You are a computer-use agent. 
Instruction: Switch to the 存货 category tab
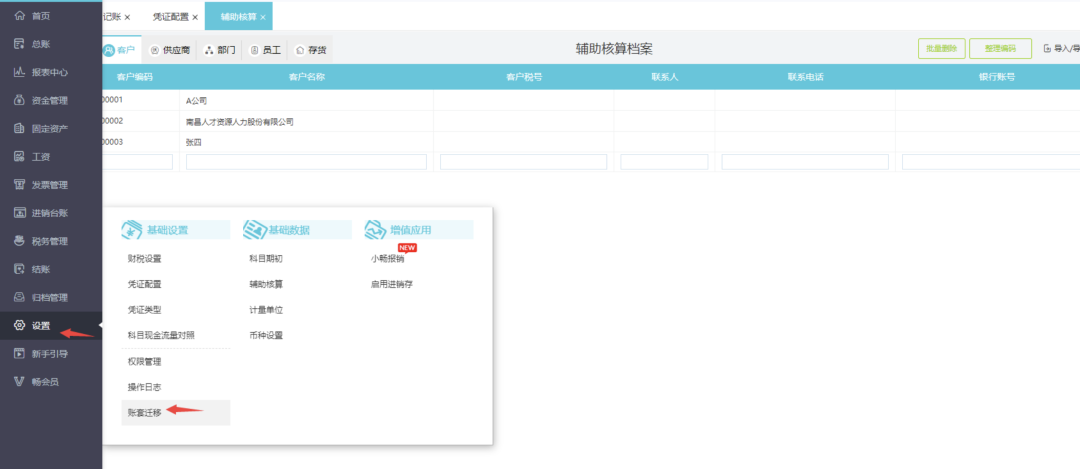tap(313, 50)
